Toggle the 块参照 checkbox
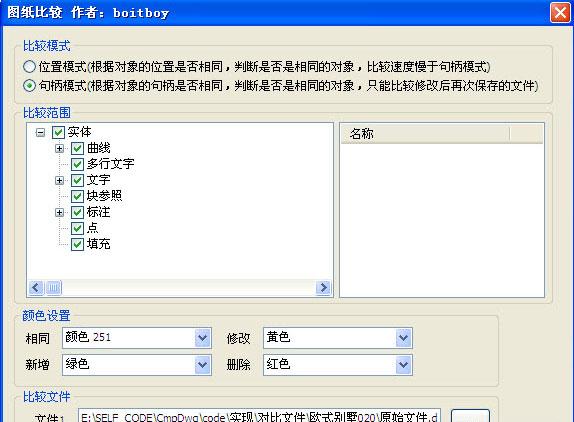The image size is (574, 422). [x=77, y=196]
